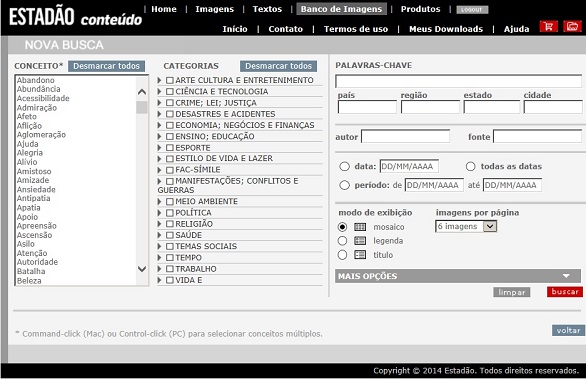Select 'Abandono' in the concept list
Image resolution: width=586 pixels, height=379 pixels.
click(x=36, y=80)
